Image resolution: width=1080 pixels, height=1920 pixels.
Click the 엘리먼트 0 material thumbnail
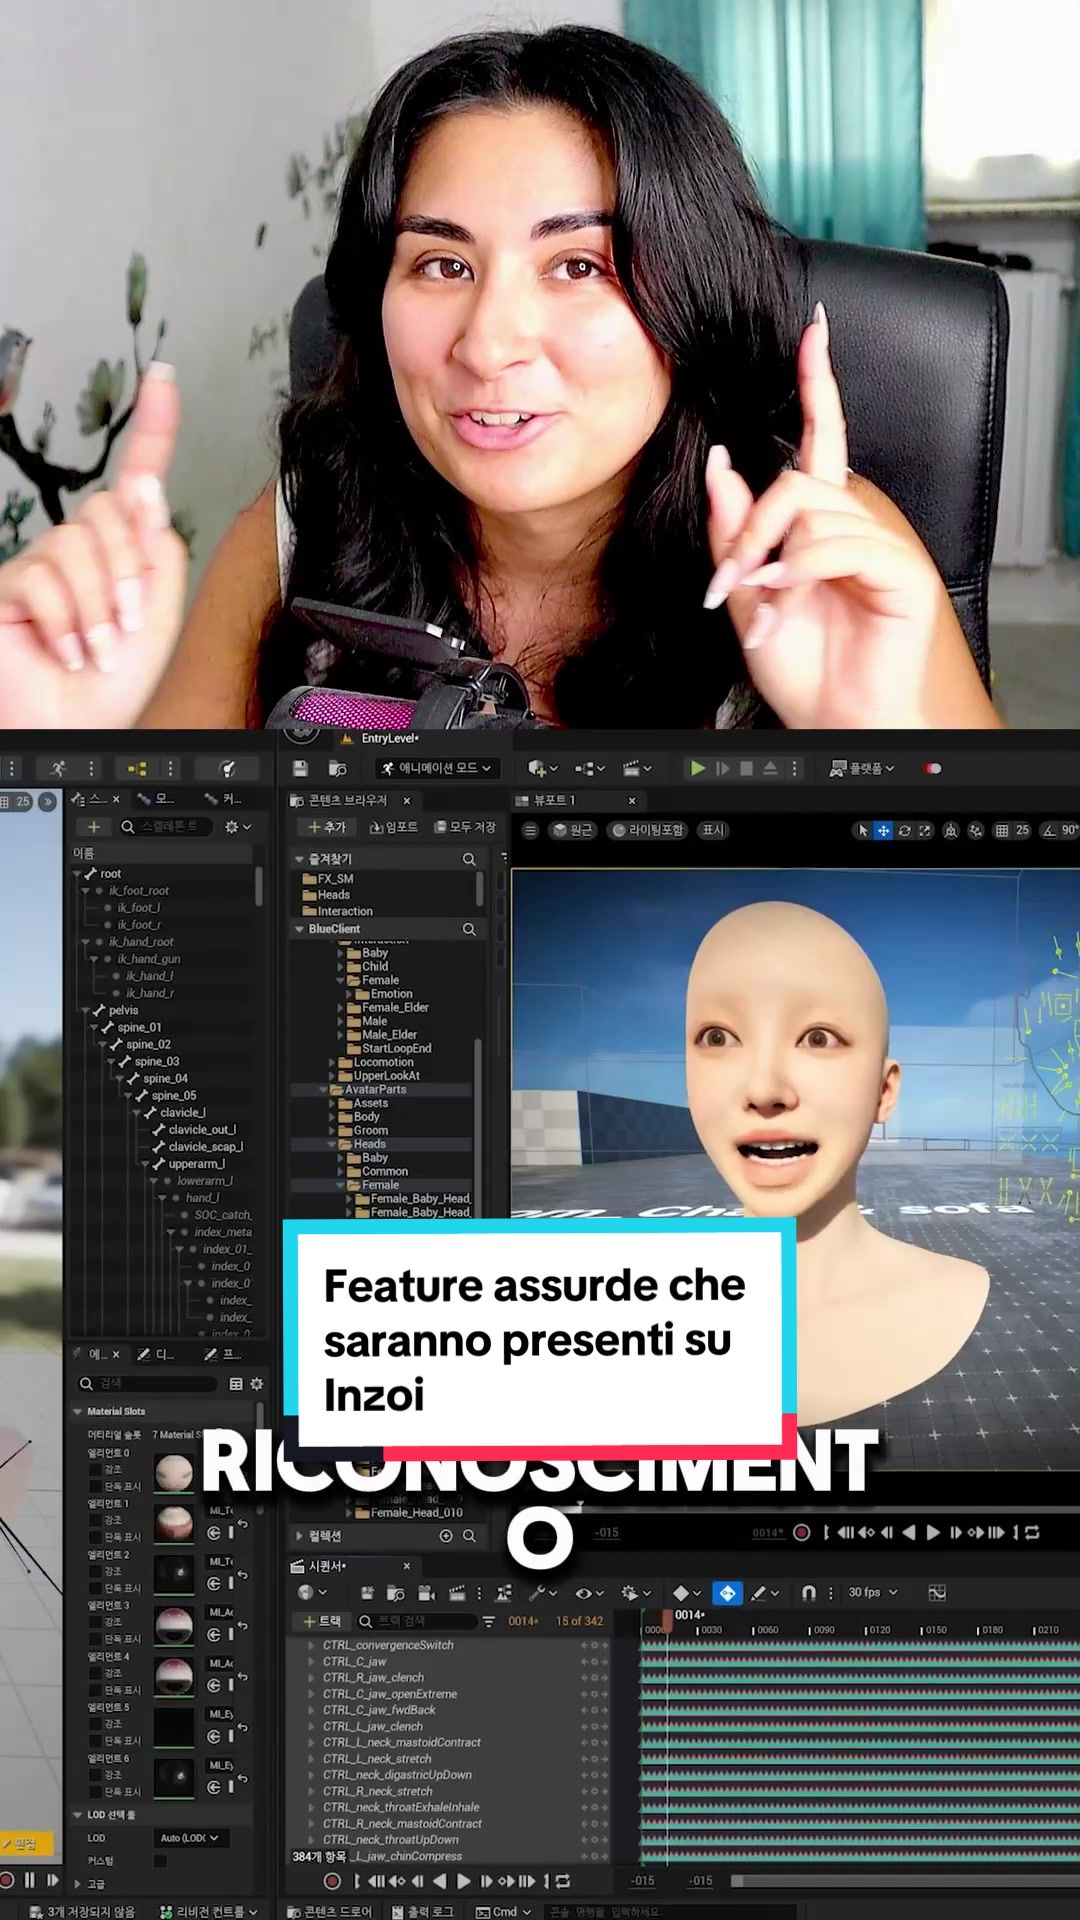coord(174,1472)
